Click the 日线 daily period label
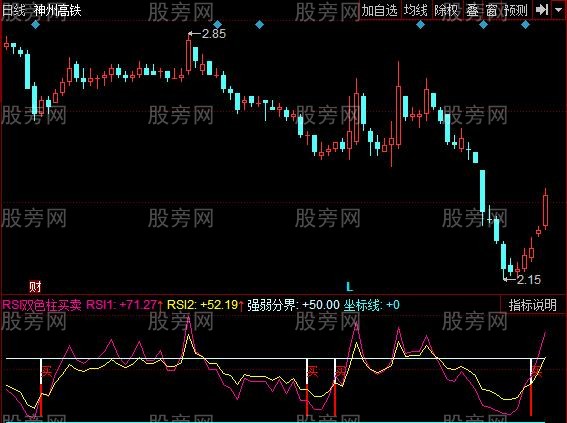 (x=14, y=10)
